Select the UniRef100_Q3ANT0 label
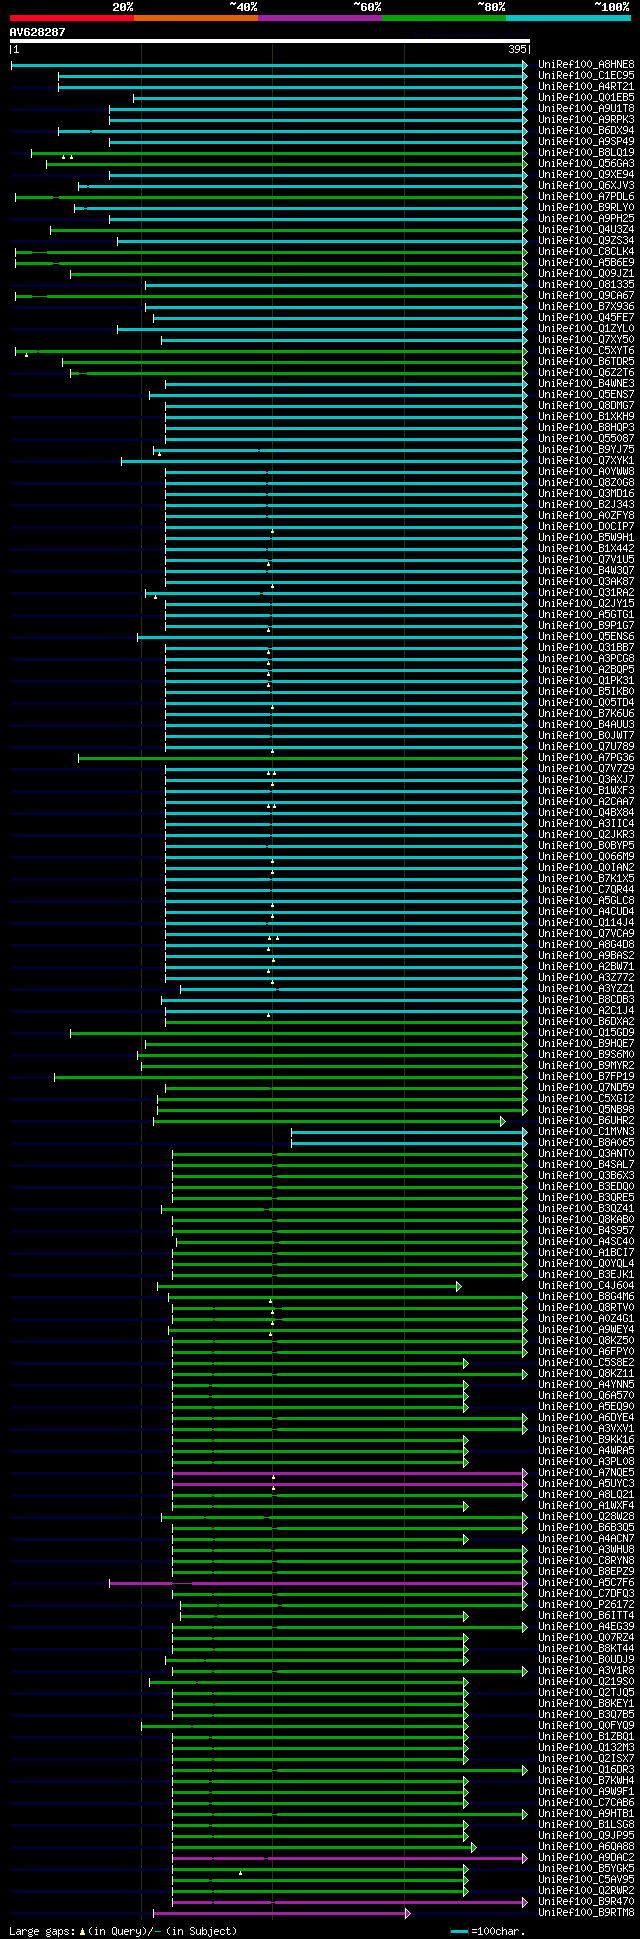Screen dimensions: 640x1939 pos(586,1153)
